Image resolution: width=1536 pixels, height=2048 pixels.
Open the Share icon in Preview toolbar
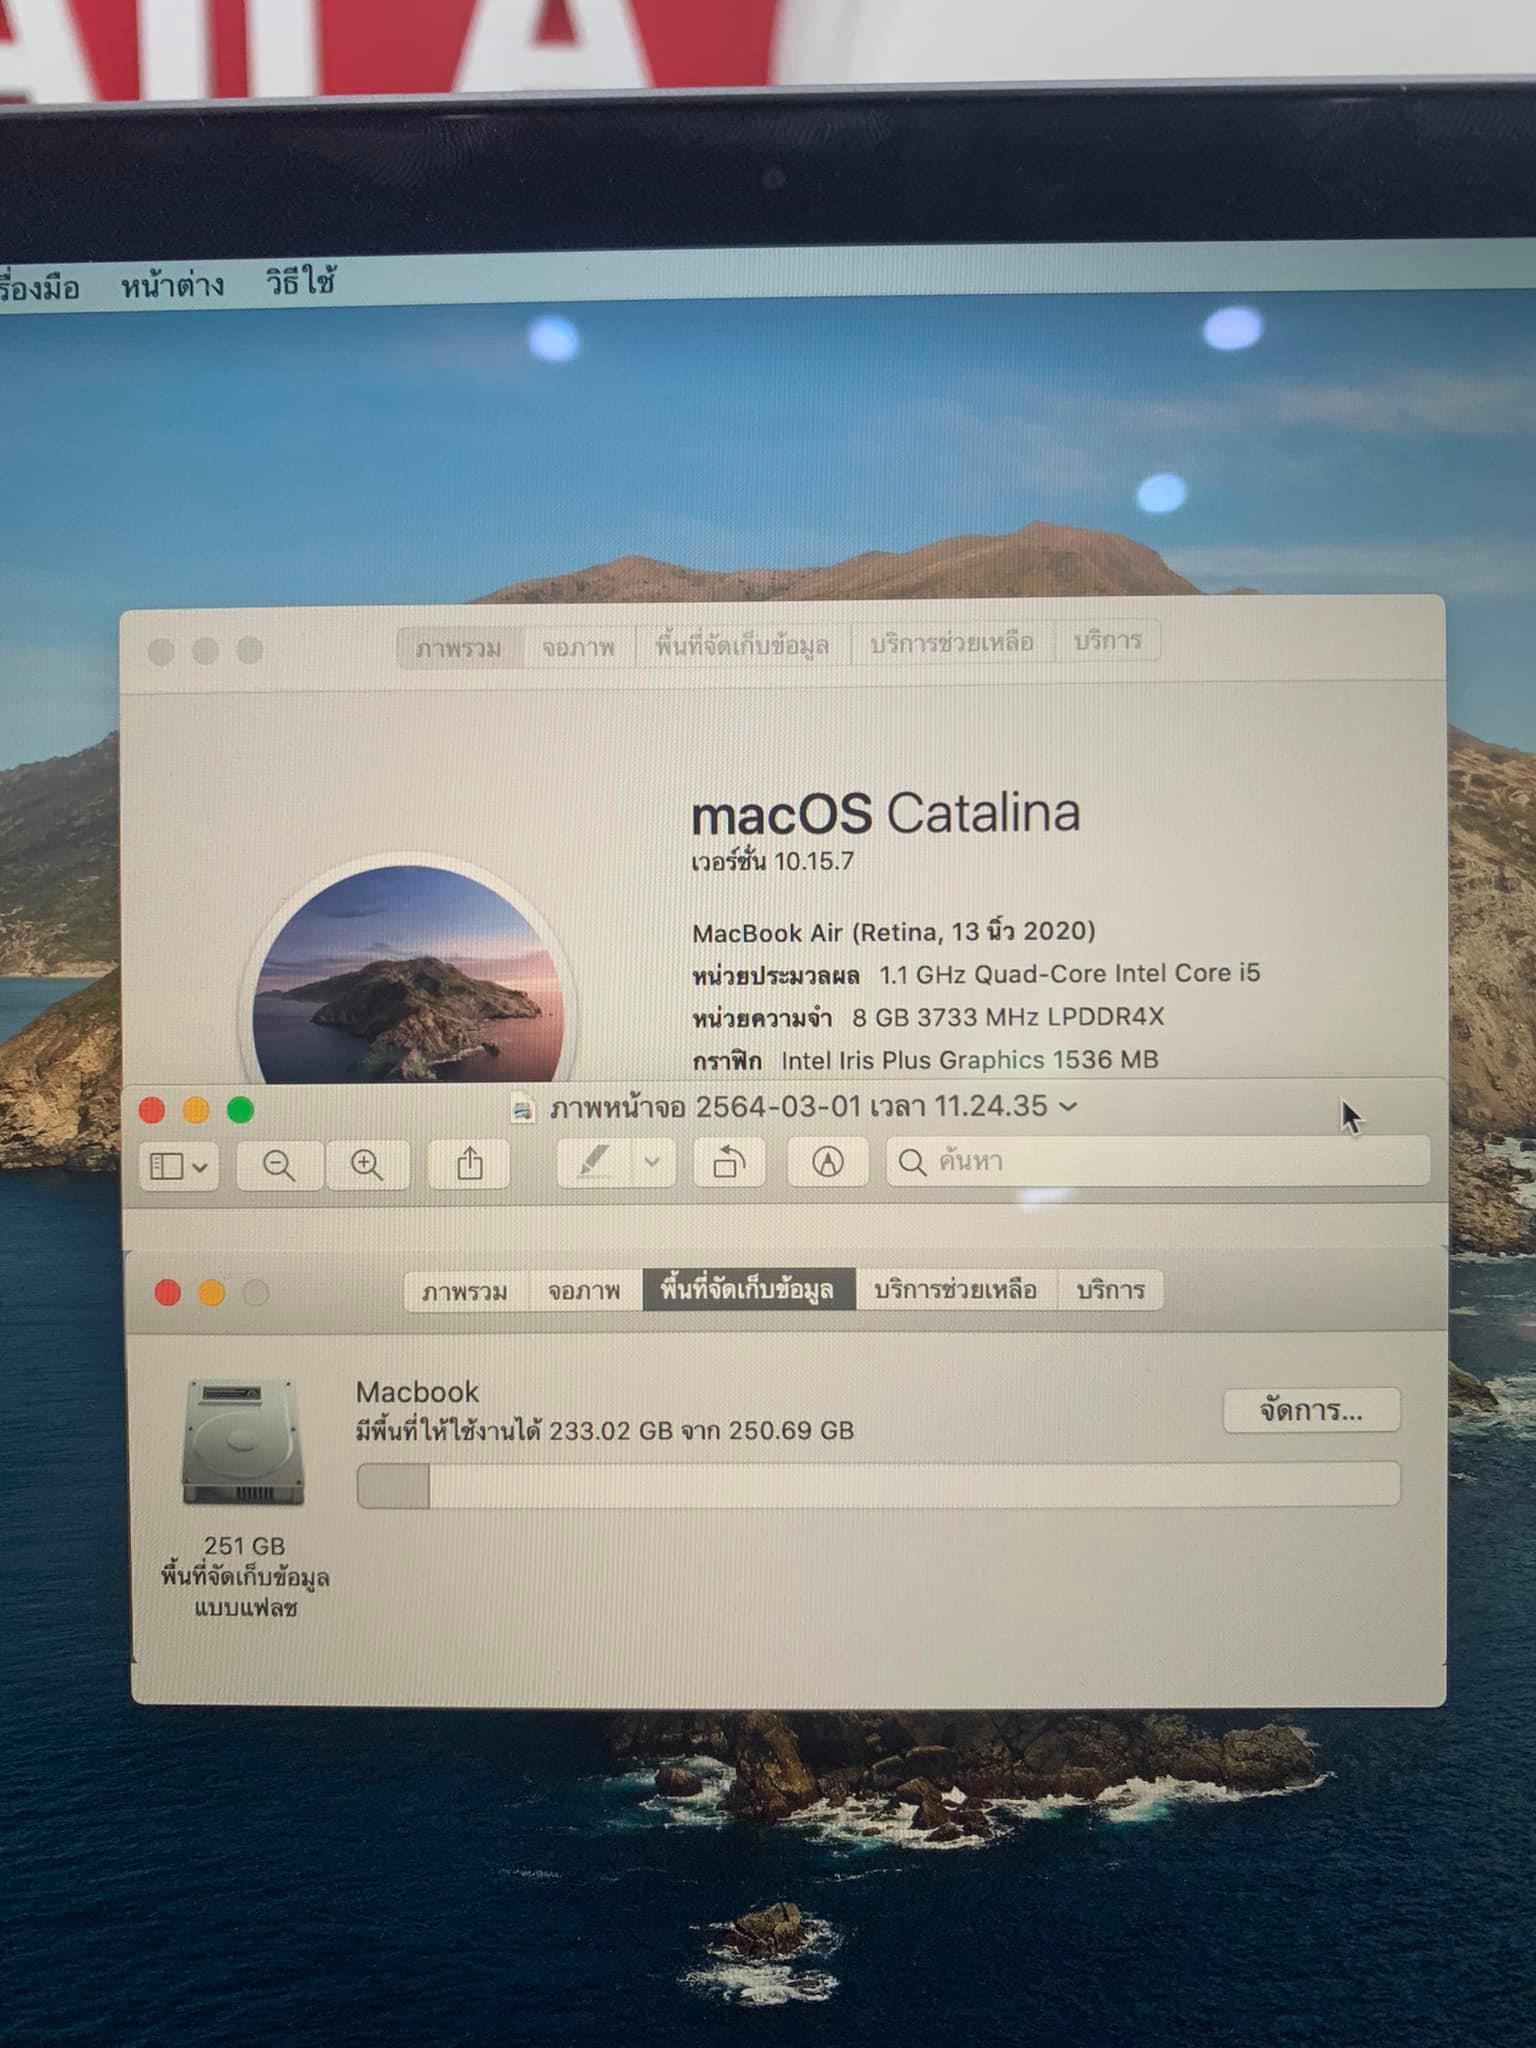coord(469,1164)
